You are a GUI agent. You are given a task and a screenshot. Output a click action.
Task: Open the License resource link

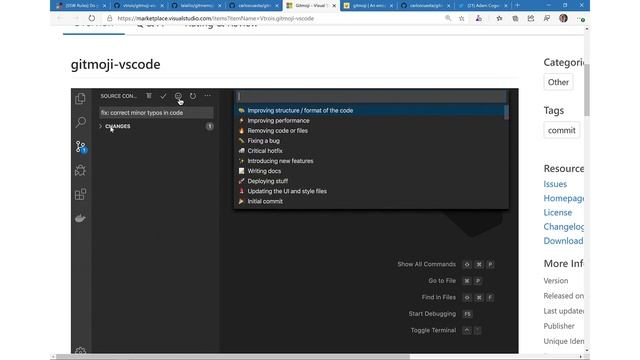pos(558,213)
